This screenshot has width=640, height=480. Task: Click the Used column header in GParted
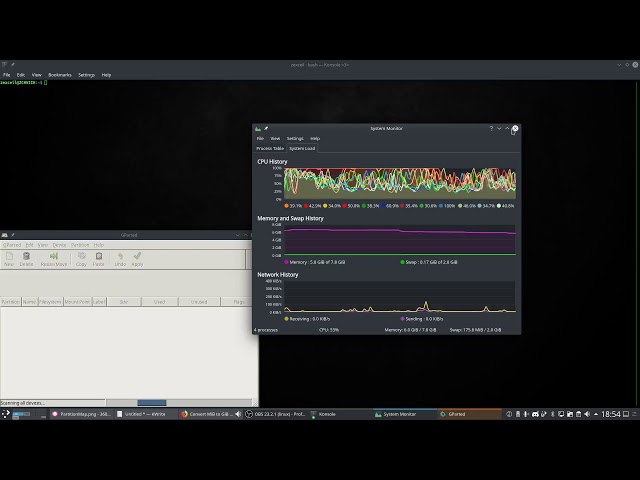click(x=160, y=302)
